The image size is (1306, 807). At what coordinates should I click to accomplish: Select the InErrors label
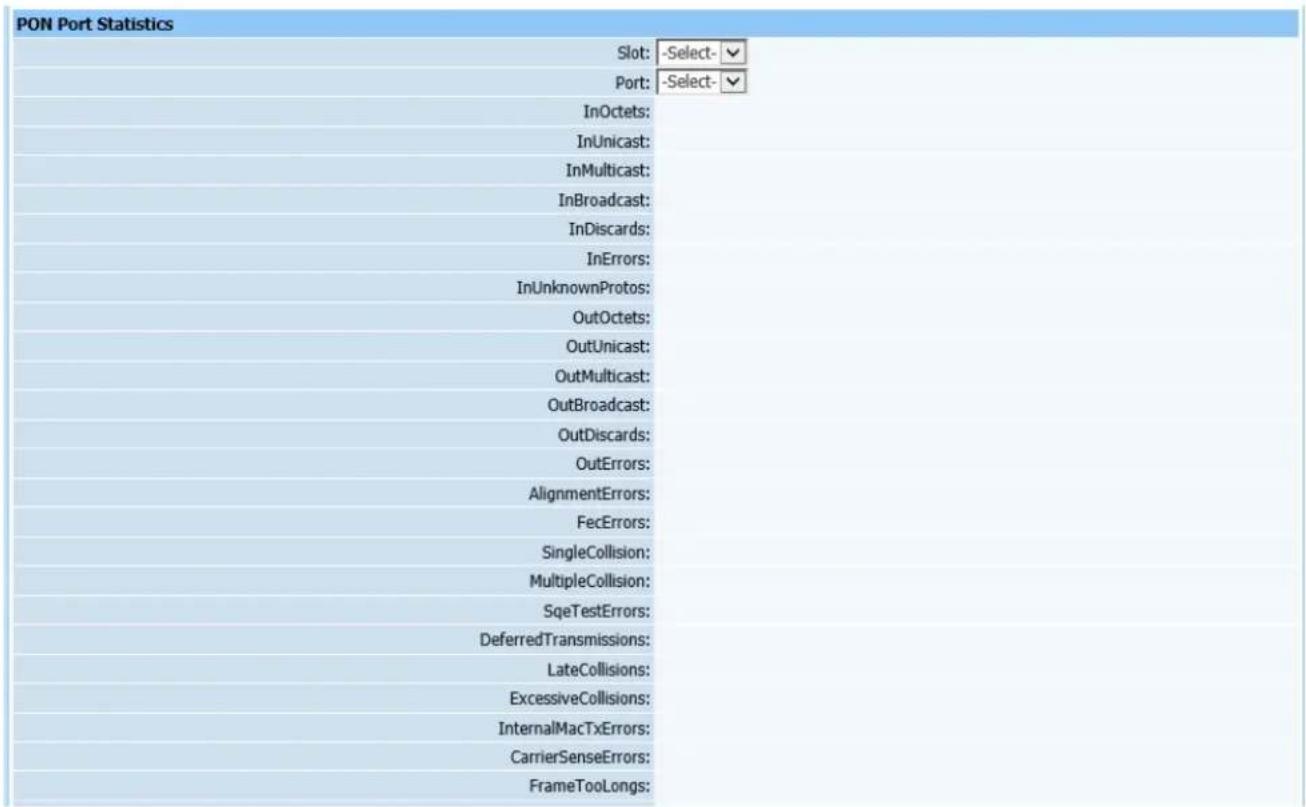(x=619, y=259)
